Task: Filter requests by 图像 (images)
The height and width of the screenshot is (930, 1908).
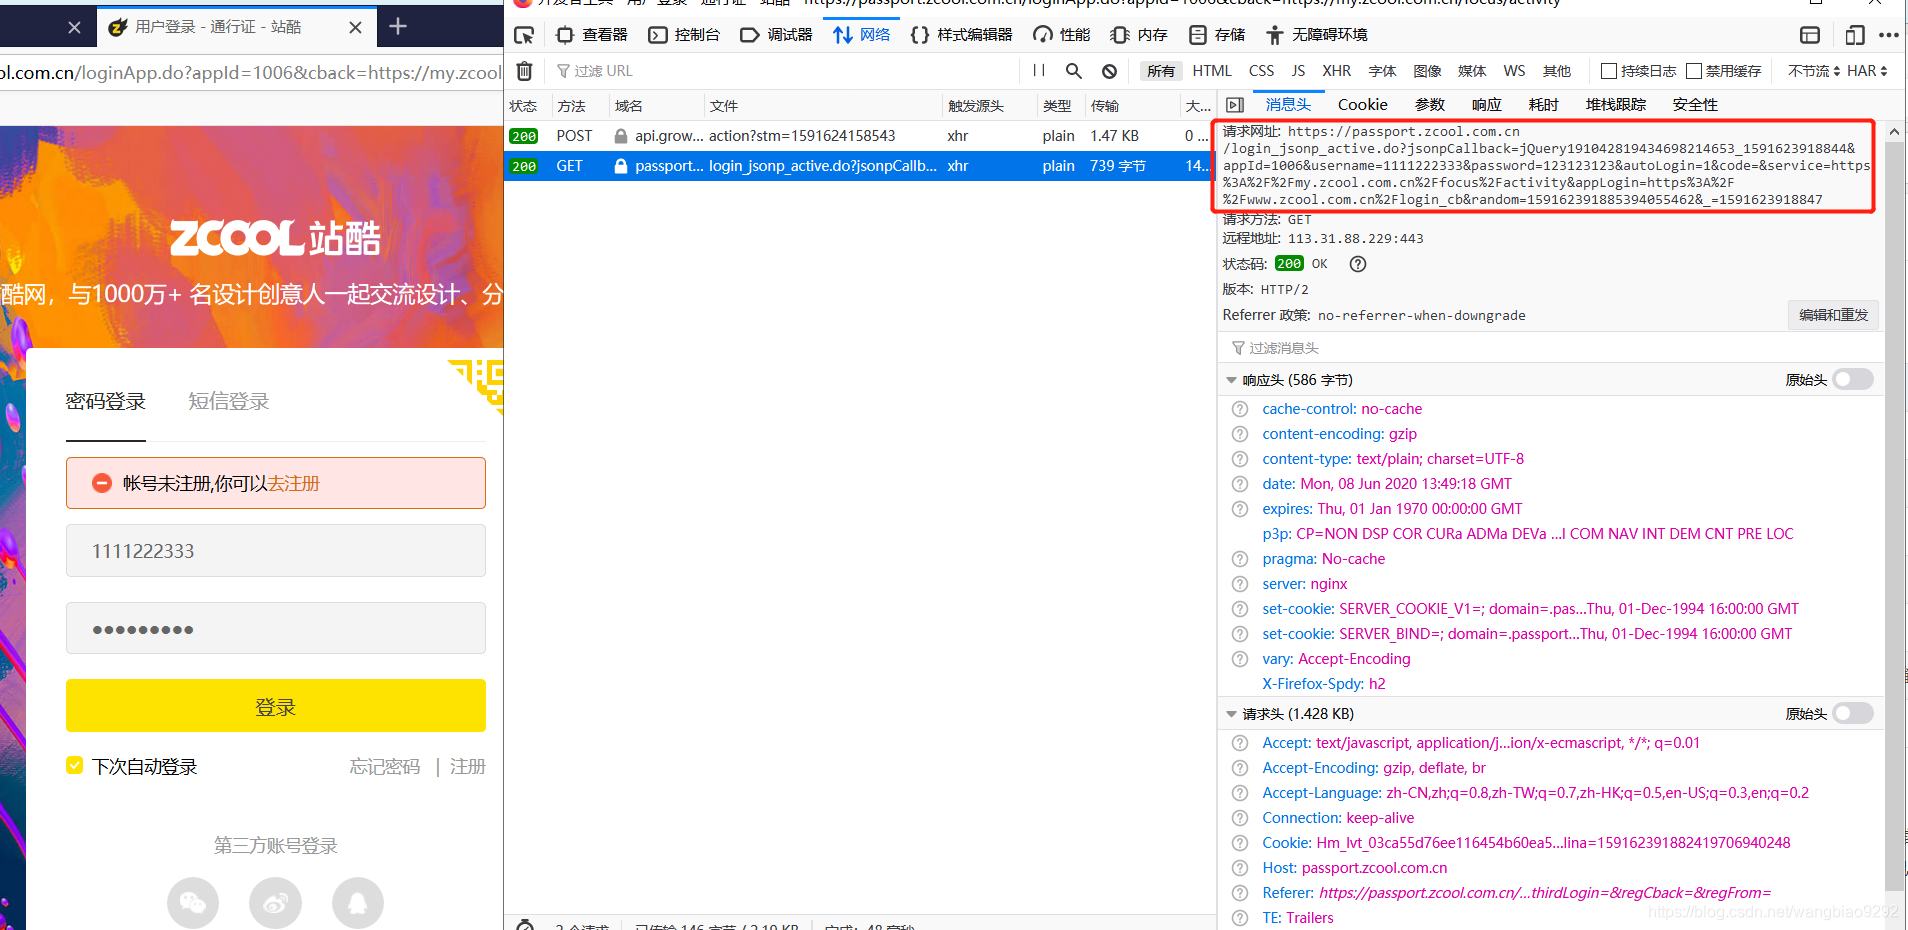Action: click(1427, 71)
